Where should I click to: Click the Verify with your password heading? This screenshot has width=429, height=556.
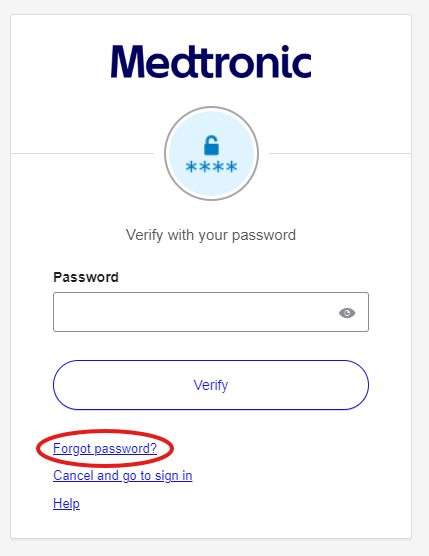(x=211, y=235)
